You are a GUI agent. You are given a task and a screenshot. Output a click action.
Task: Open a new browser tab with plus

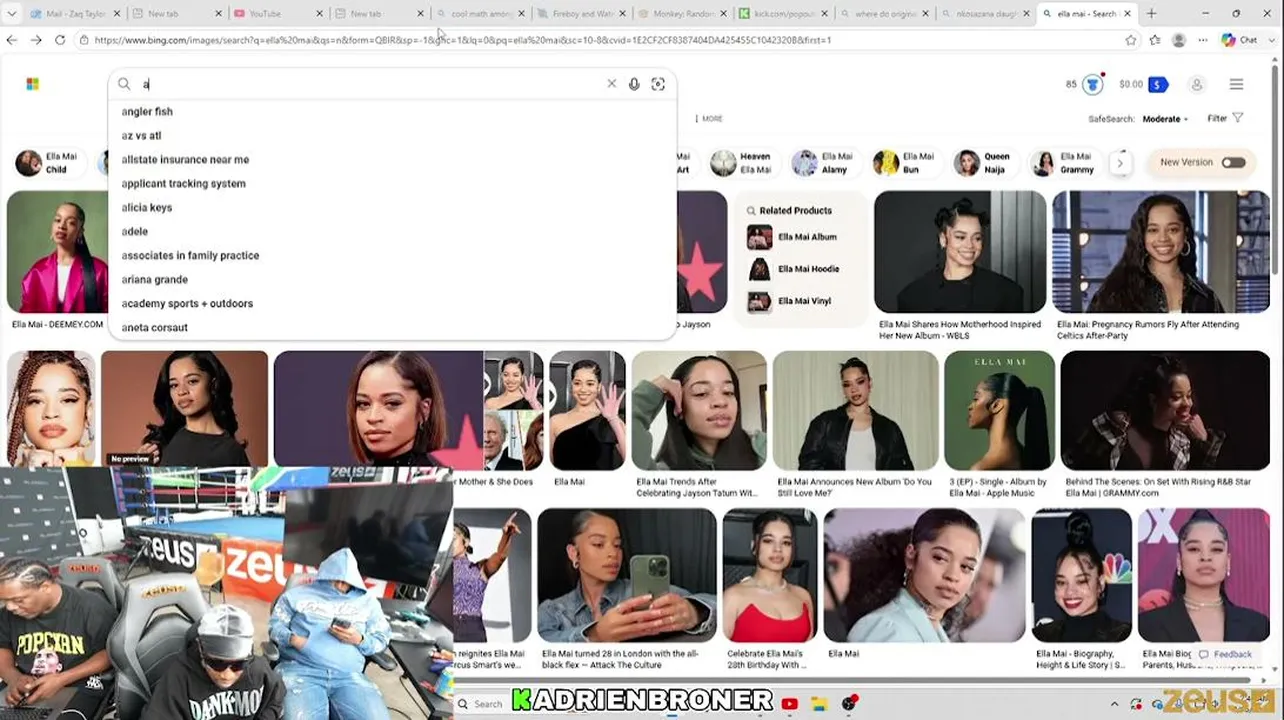(x=1151, y=13)
